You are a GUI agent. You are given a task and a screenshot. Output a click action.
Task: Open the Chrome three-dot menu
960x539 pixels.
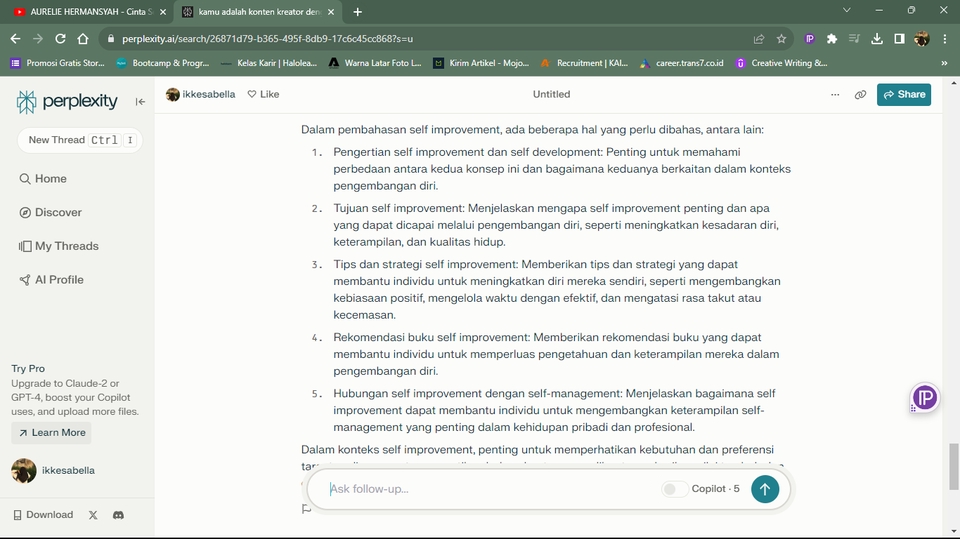[x=945, y=39]
